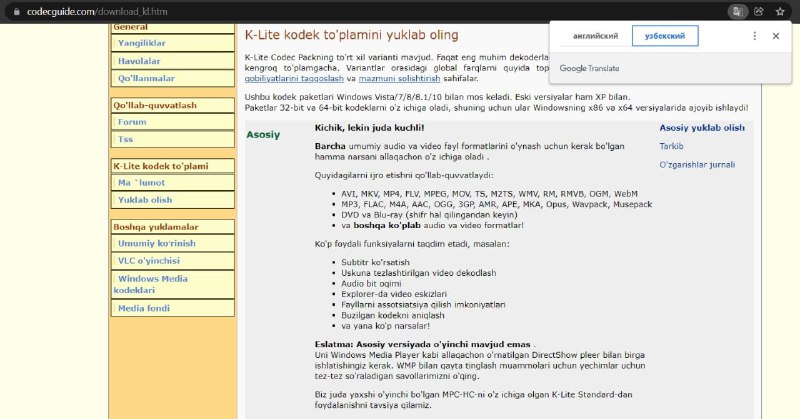Click the Google Translate icon in address bar
This screenshot has width=800, height=419.
pyautogui.click(x=737, y=11)
